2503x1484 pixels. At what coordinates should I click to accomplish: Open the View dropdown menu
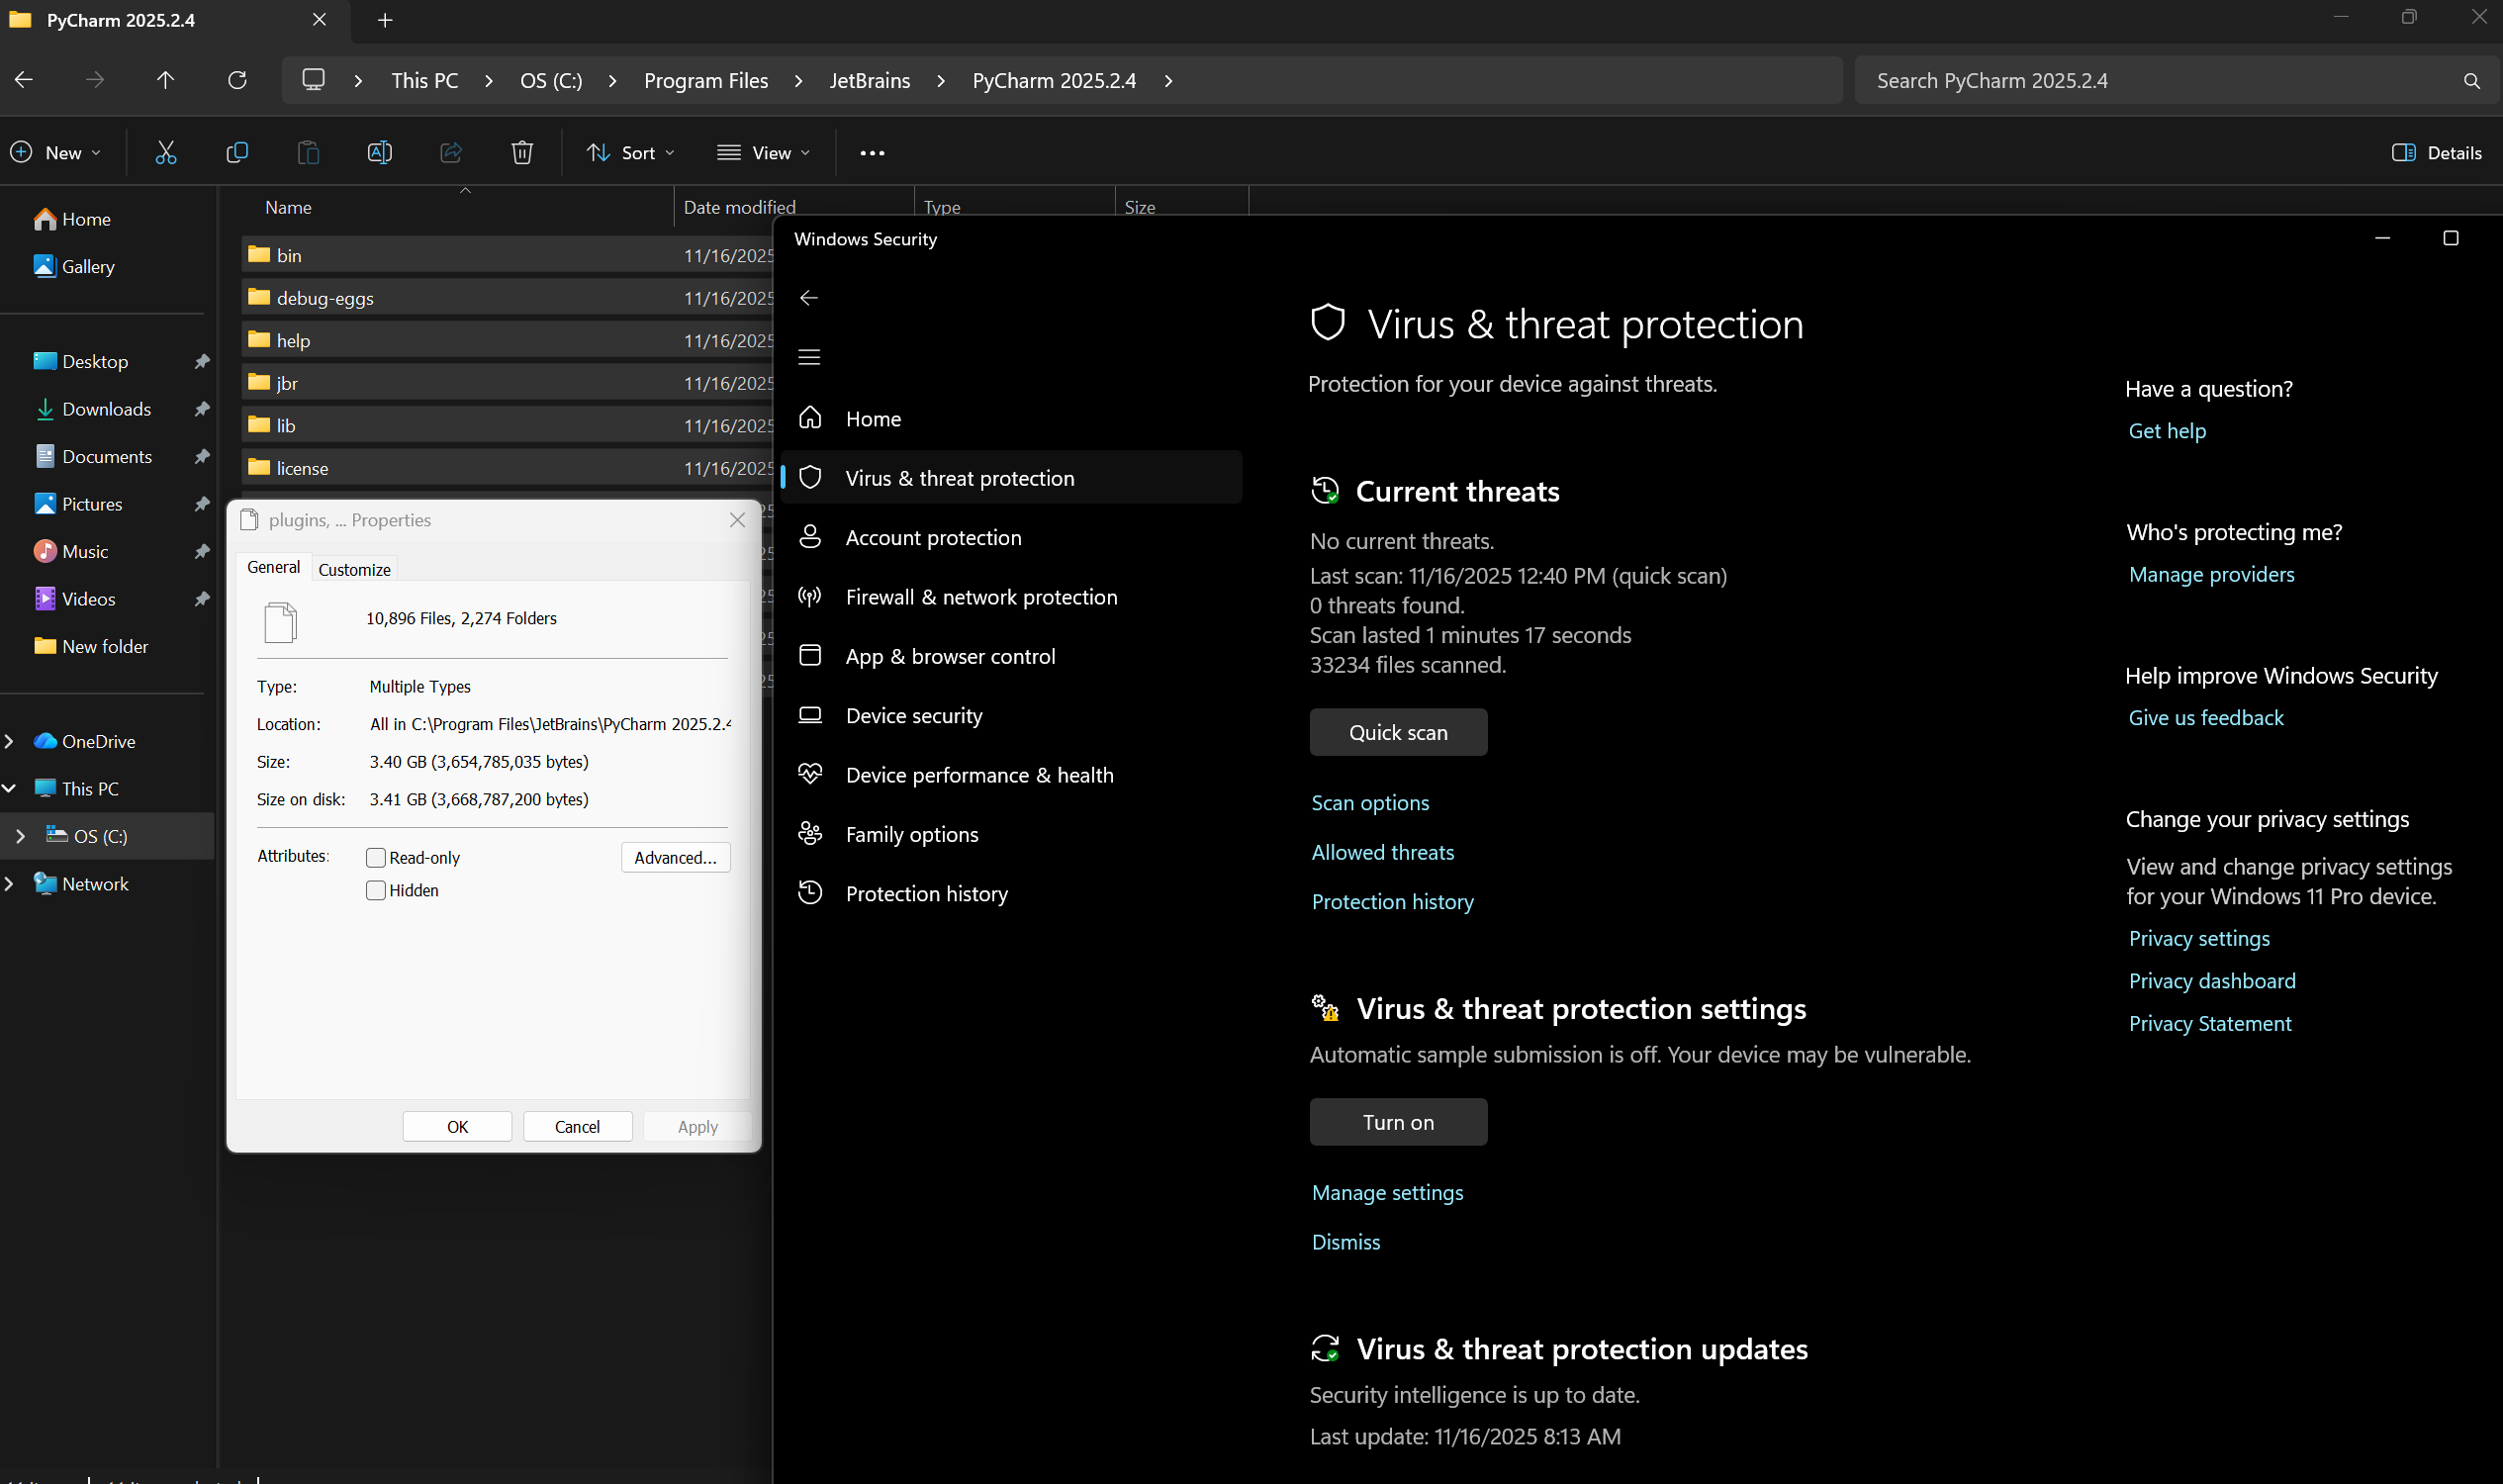tap(764, 153)
